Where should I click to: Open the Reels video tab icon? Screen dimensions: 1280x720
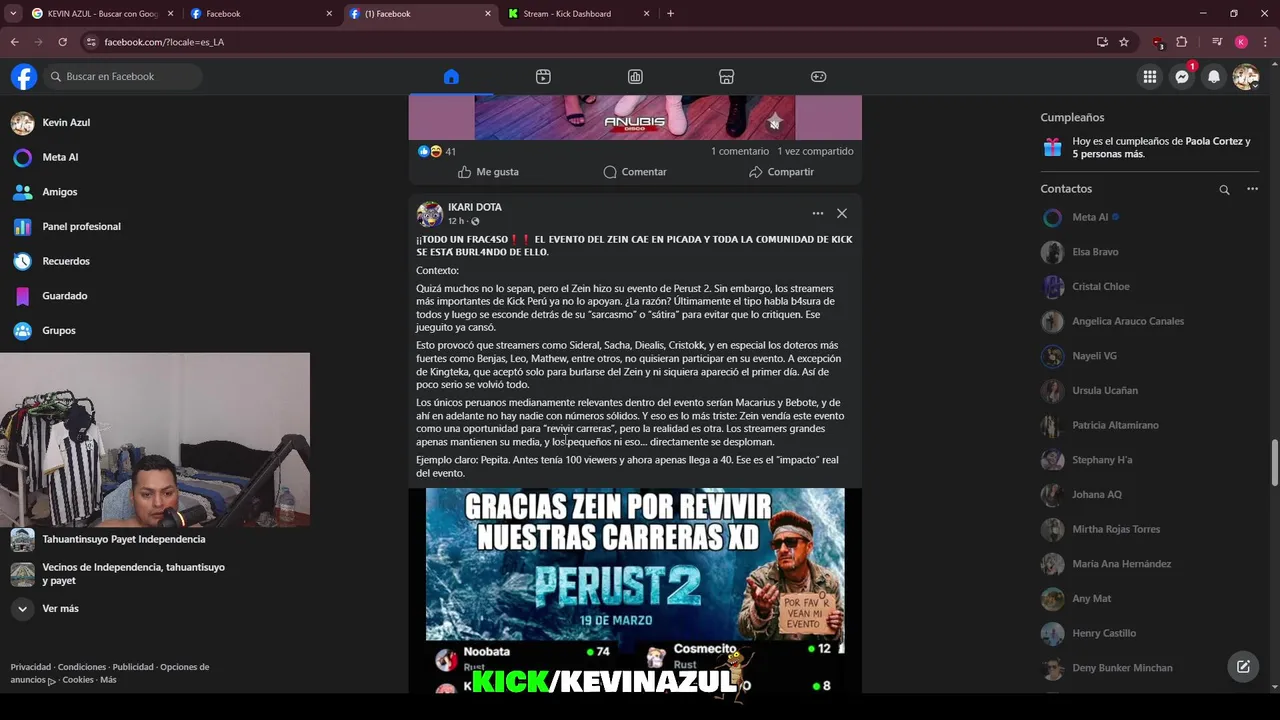543,77
